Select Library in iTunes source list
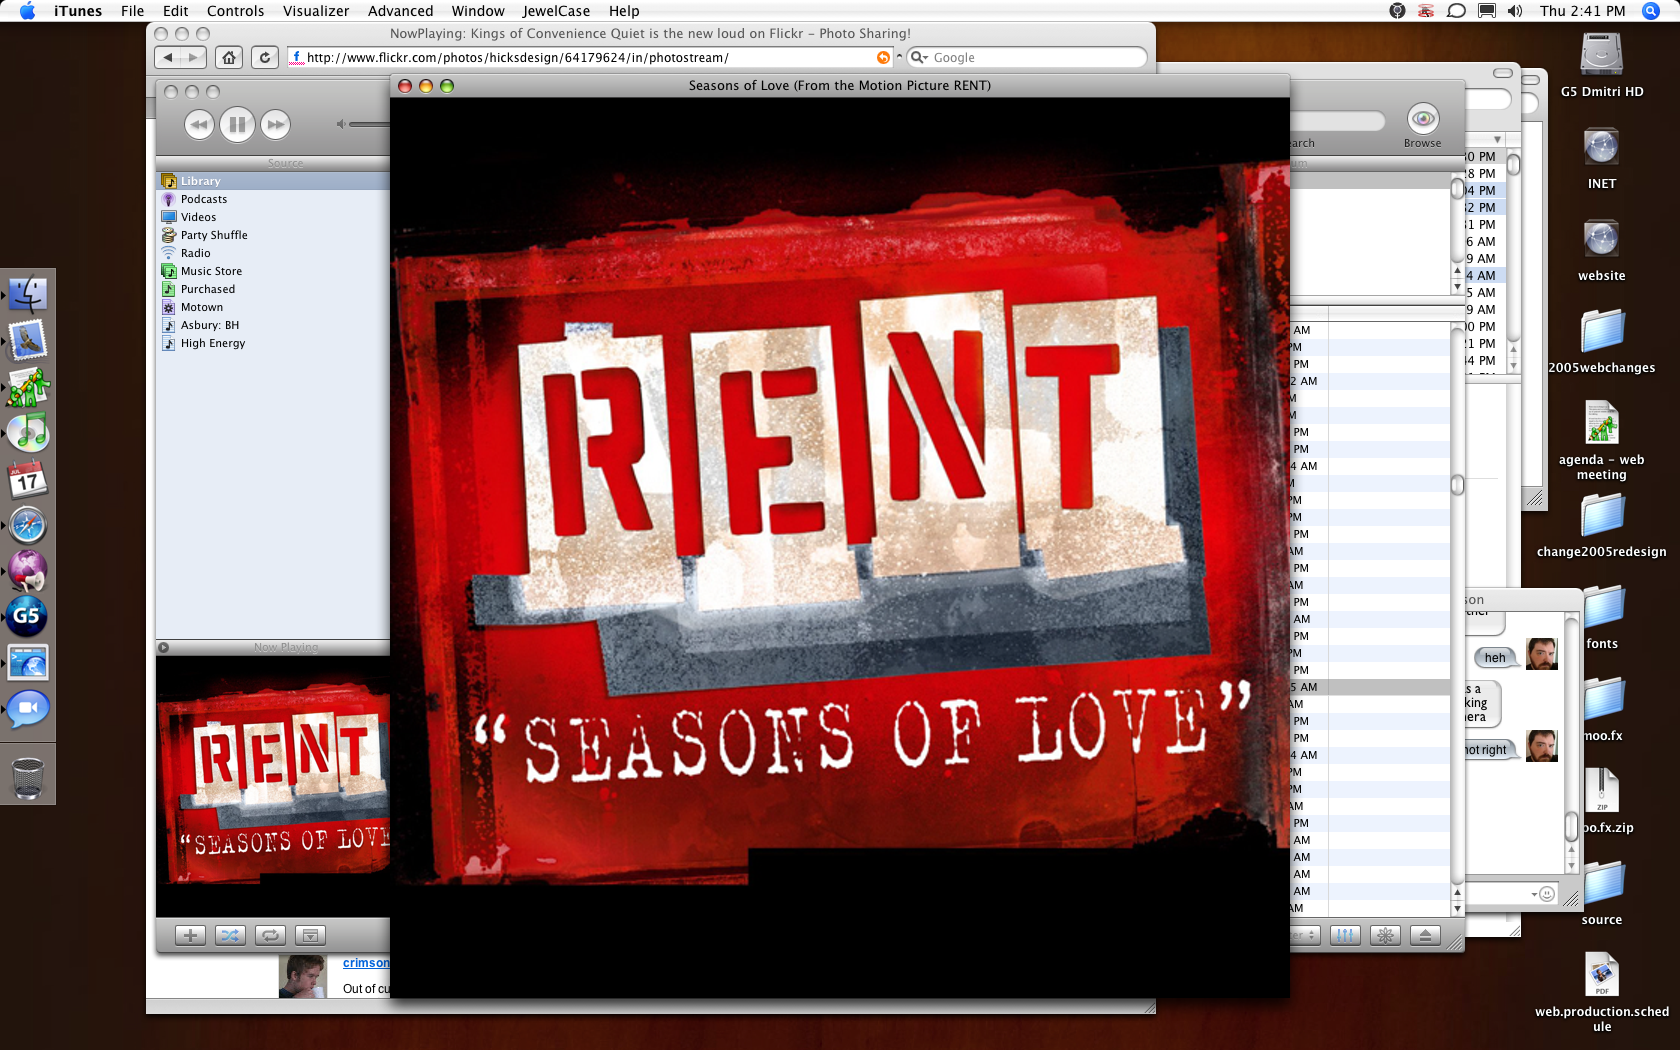Screen dimensions: 1680x1050 click(273, 181)
